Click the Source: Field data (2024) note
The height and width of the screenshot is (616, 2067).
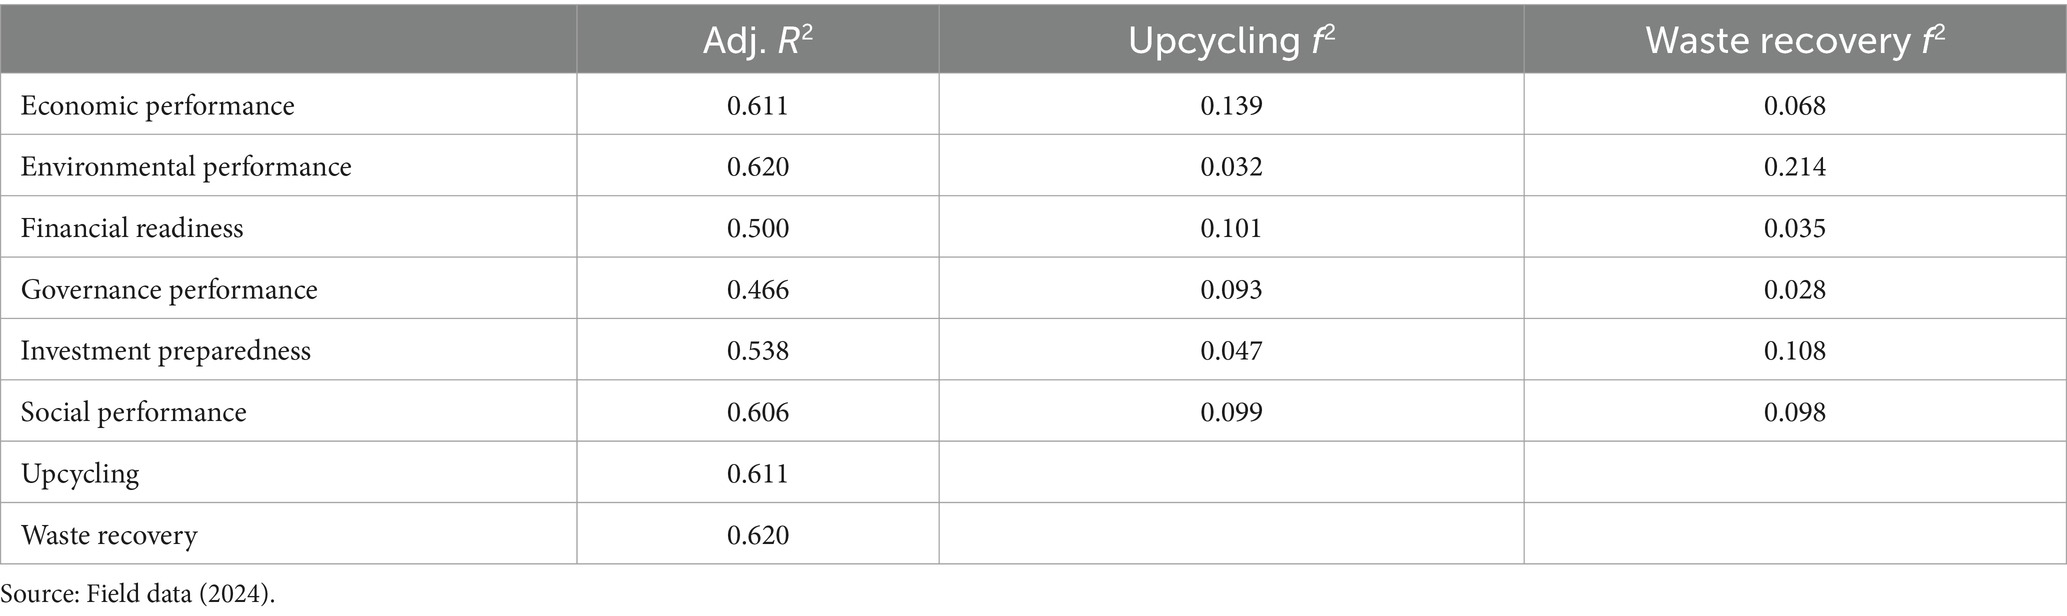[x=137, y=593]
